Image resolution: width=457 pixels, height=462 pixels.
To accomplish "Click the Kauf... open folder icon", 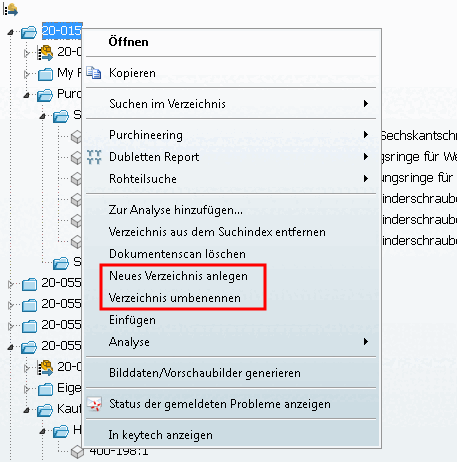I will pos(45,410).
